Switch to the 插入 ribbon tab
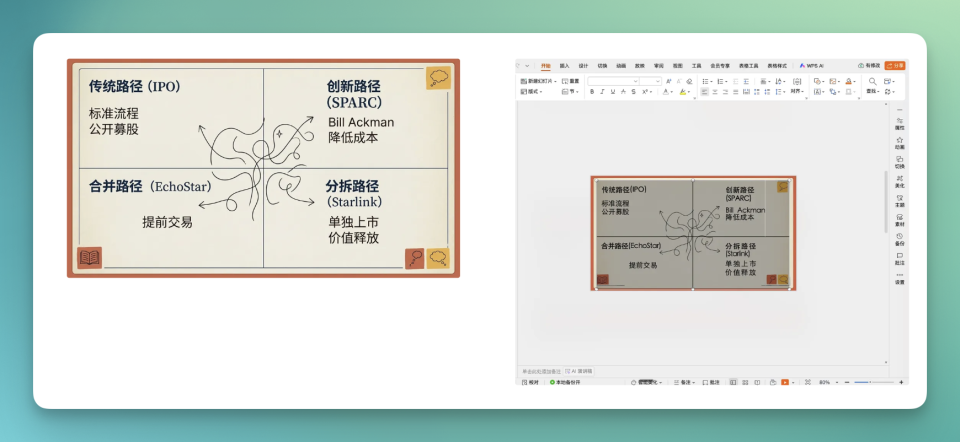This screenshot has height=442, width=960. [x=564, y=65]
